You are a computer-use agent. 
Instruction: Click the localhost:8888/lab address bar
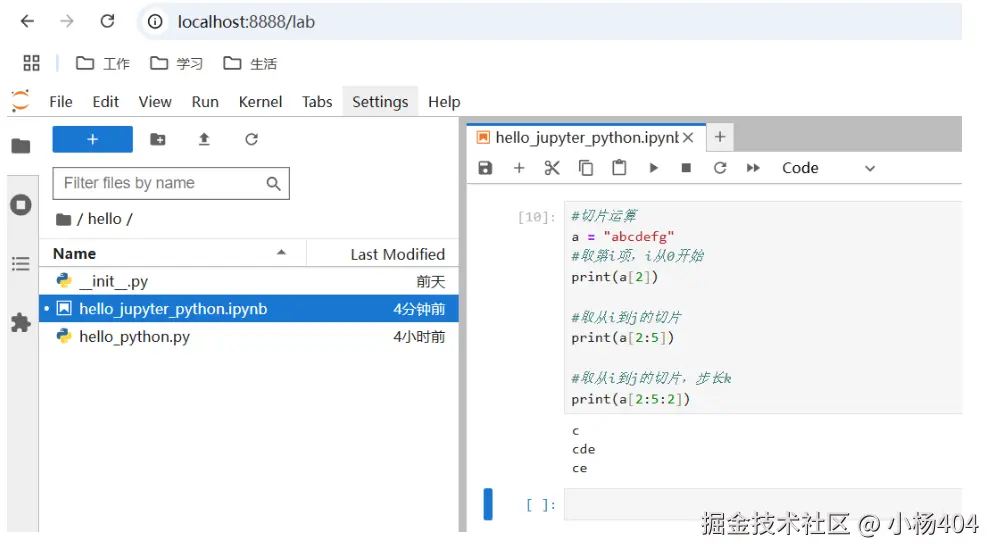coord(549,22)
